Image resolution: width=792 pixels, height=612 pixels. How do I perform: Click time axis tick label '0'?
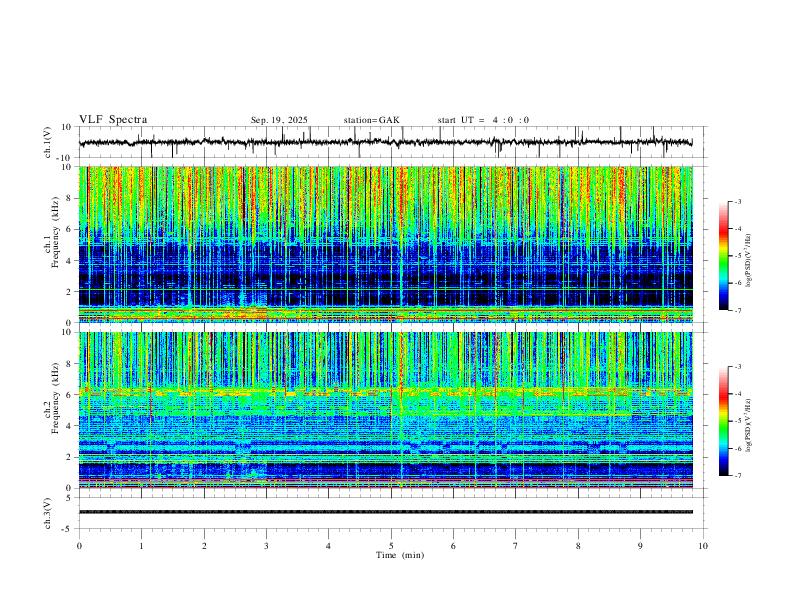click(x=79, y=546)
